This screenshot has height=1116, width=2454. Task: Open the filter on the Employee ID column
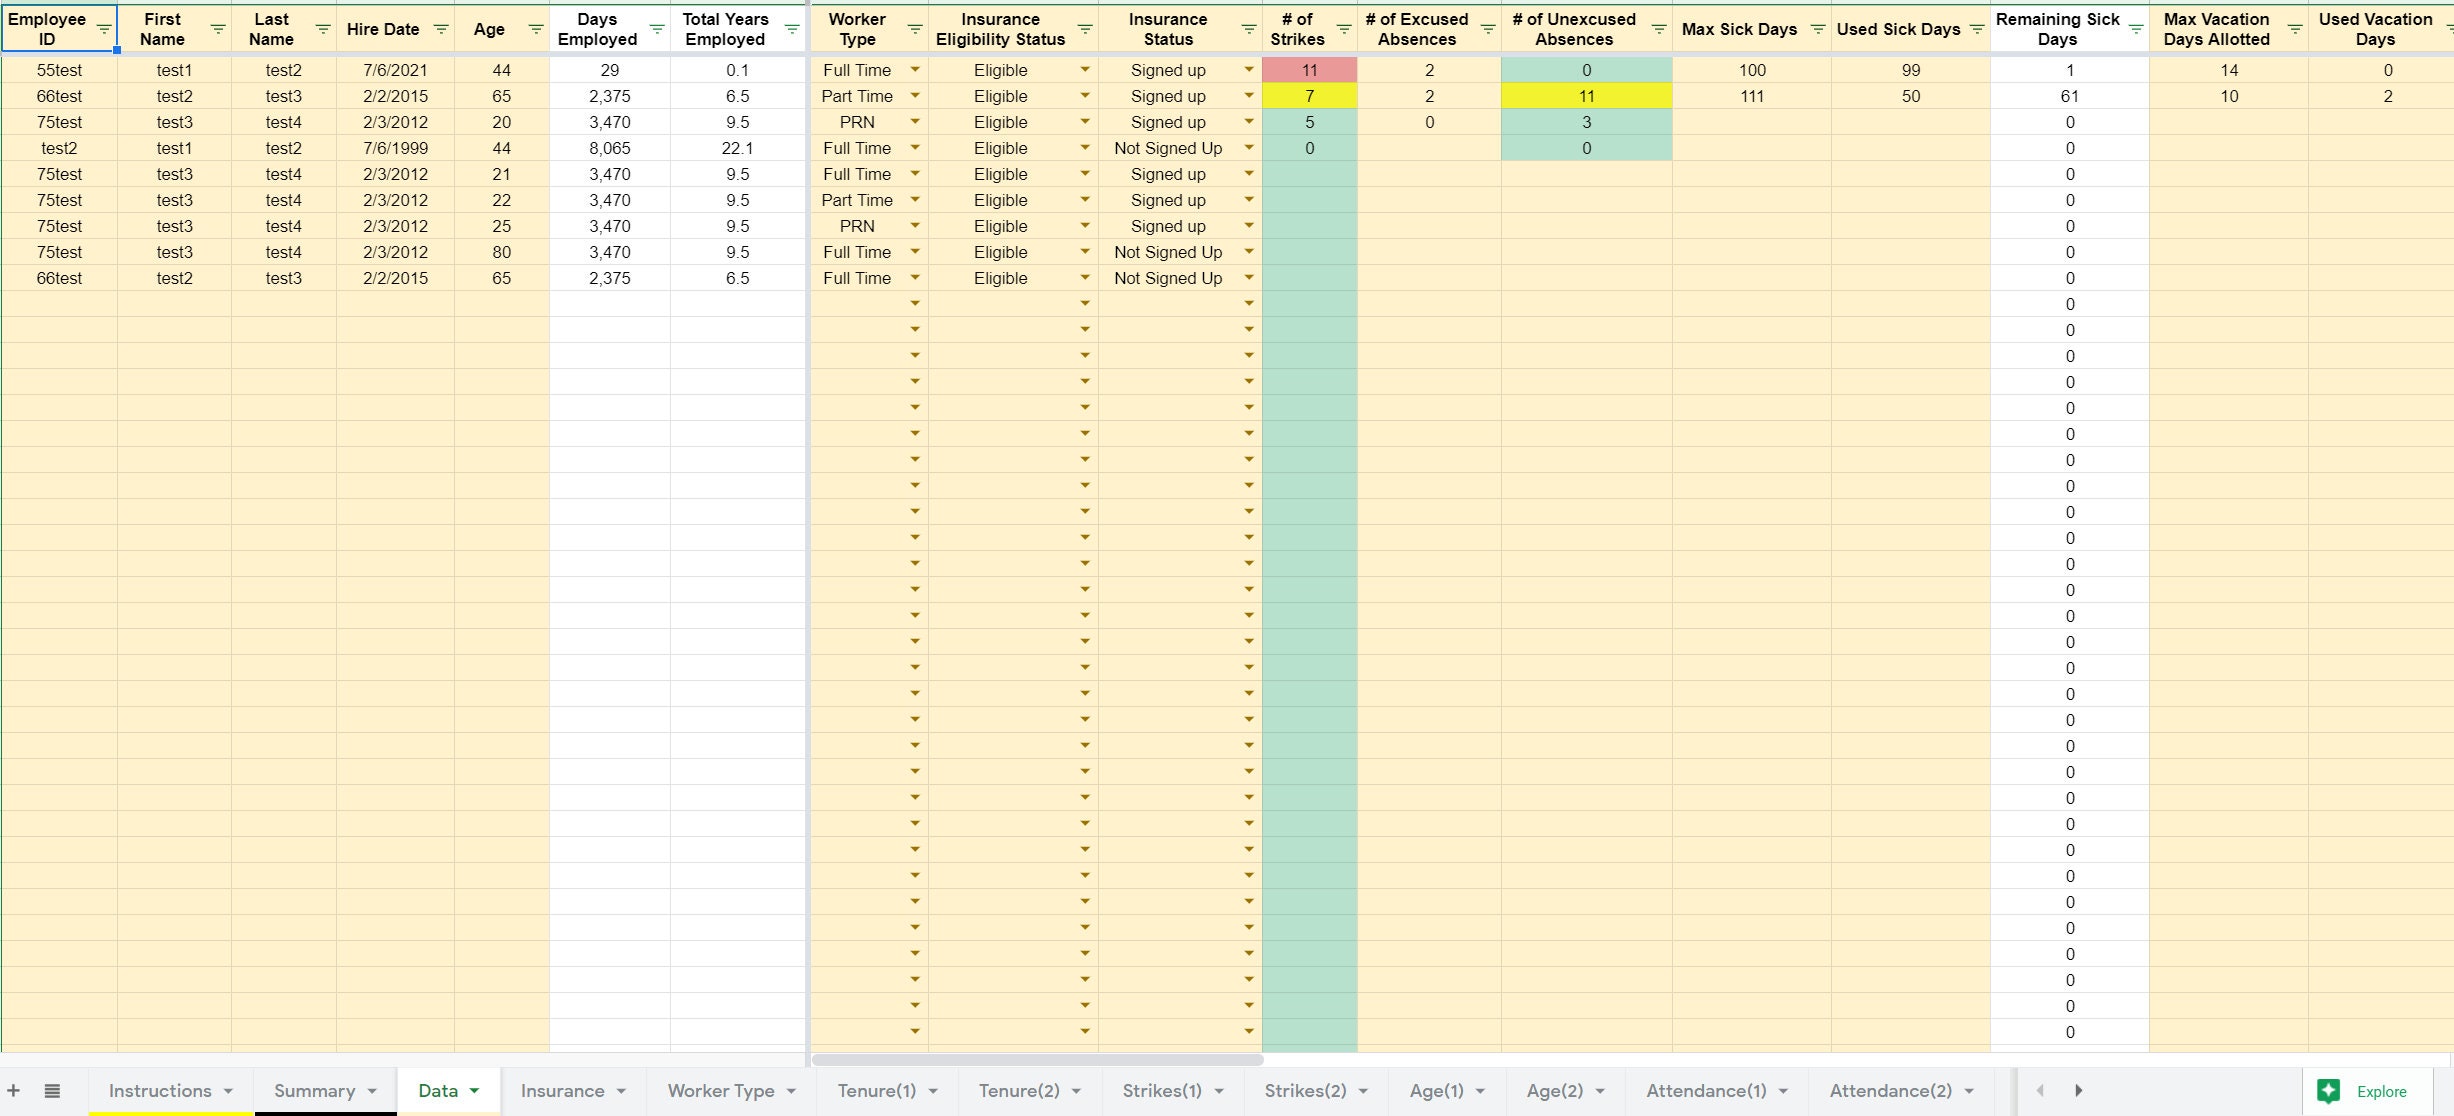pos(103,29)
